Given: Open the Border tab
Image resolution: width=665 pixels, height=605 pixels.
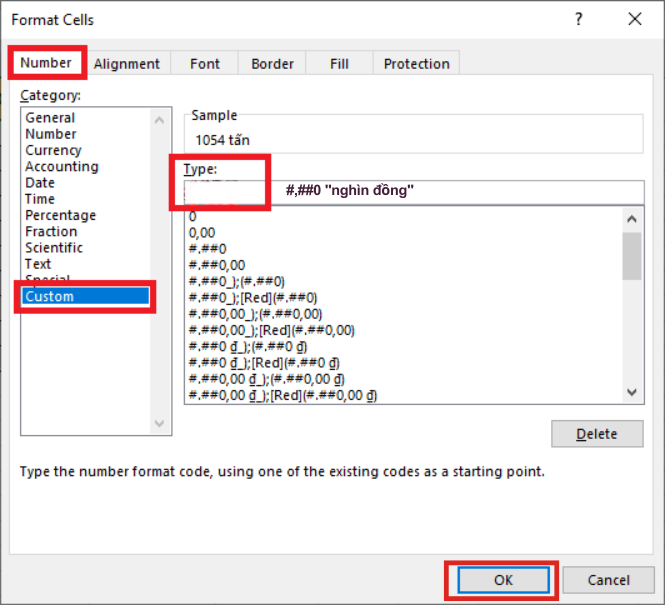Looking at the screenshot, I should pos(272,64).
